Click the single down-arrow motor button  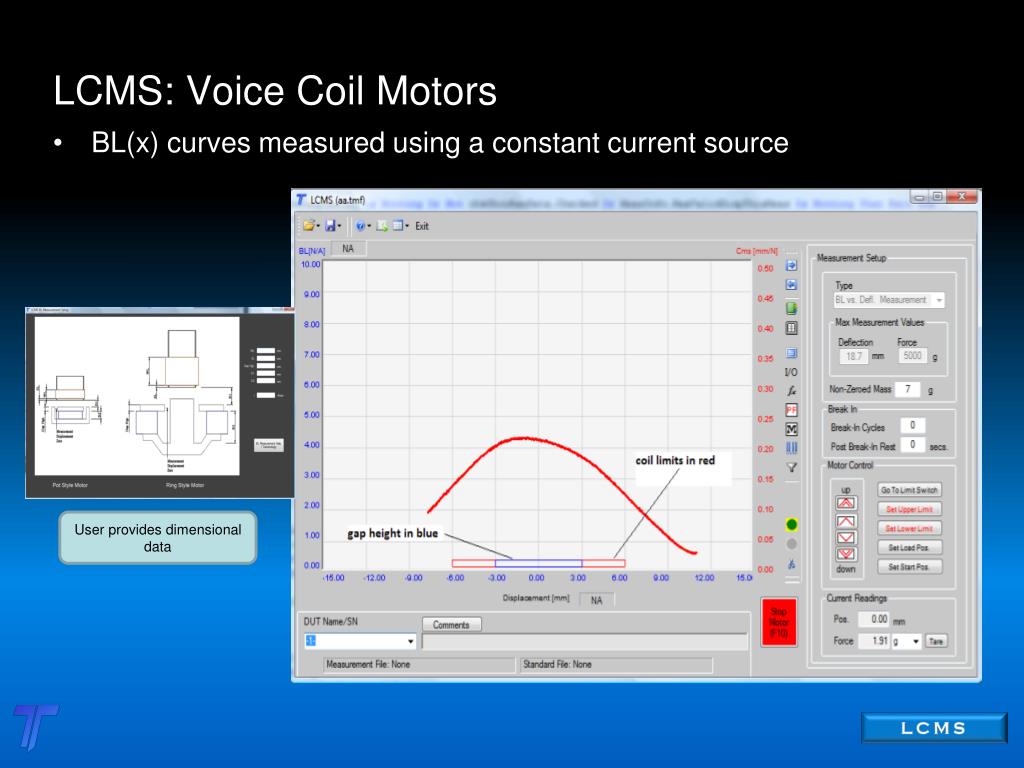pos(846,537)
